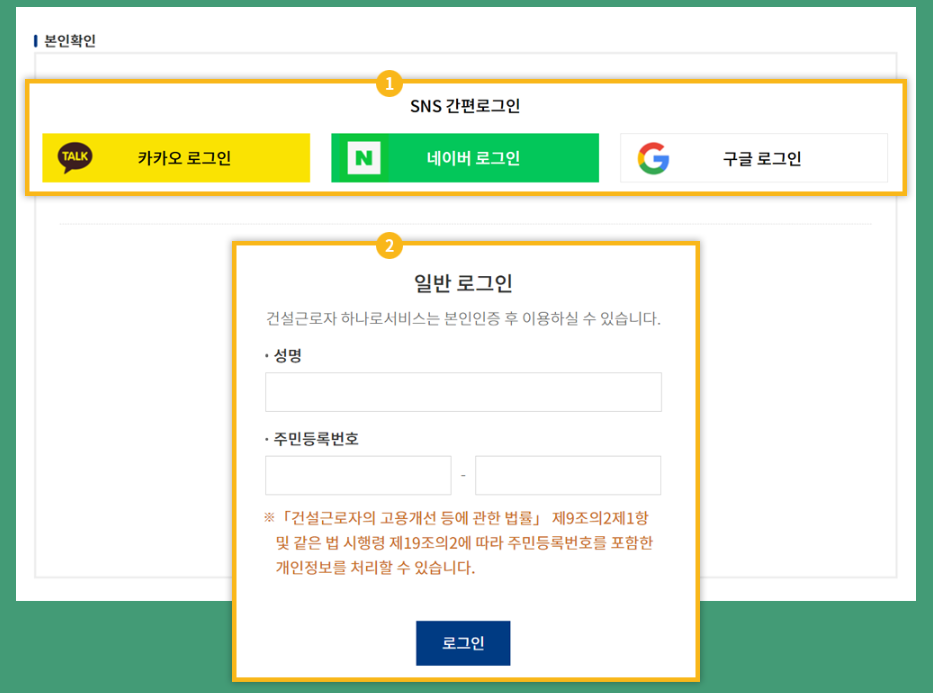Click the KakaoTalk speech bubble icon
This screenshot has width=933, height=693.
tap(75, 157)
